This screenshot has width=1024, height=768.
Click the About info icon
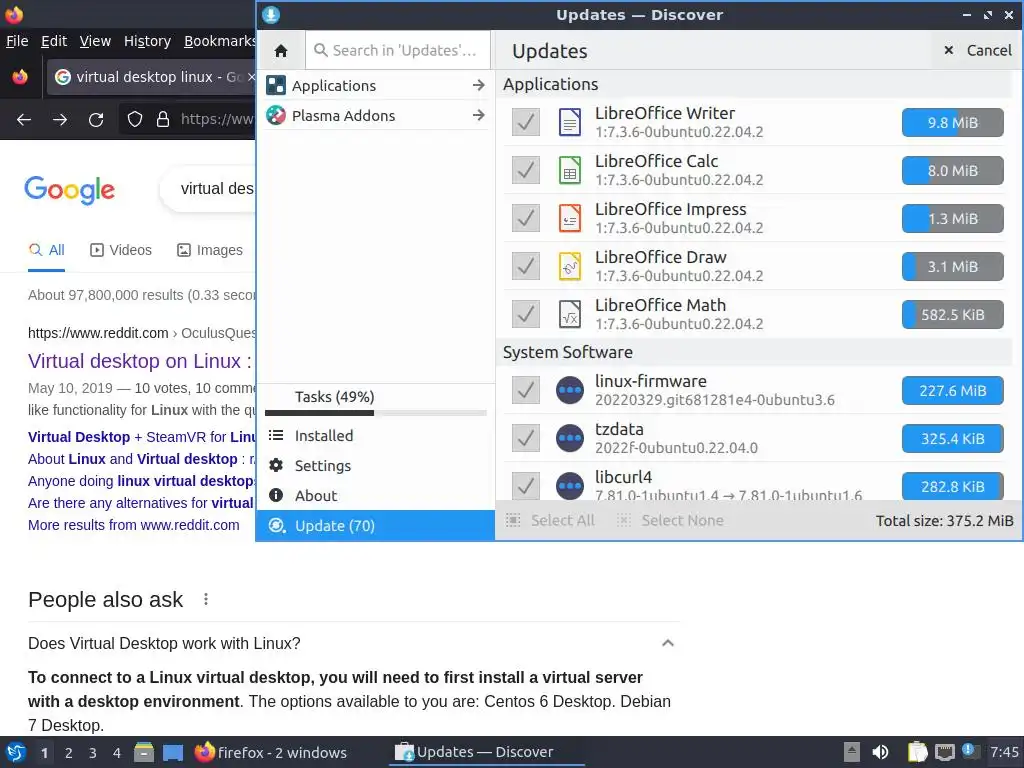(276, 495)
